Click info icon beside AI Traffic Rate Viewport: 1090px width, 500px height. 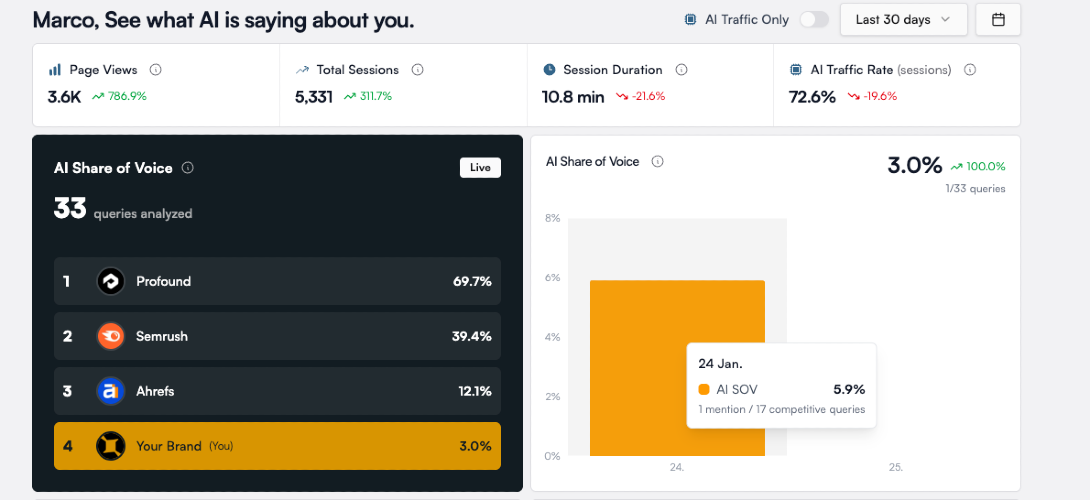pyautogui.click(x=970, y=70)
